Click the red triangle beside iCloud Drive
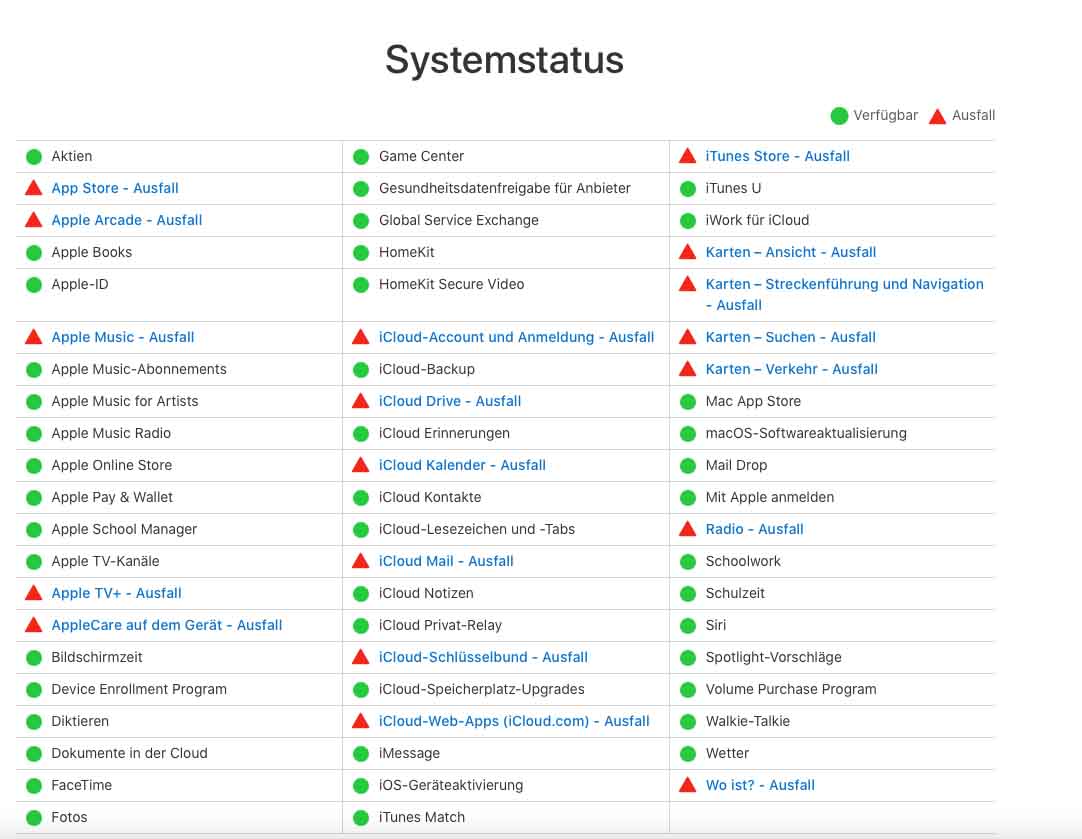This screenshot has height=839, width=1082. 361,401
